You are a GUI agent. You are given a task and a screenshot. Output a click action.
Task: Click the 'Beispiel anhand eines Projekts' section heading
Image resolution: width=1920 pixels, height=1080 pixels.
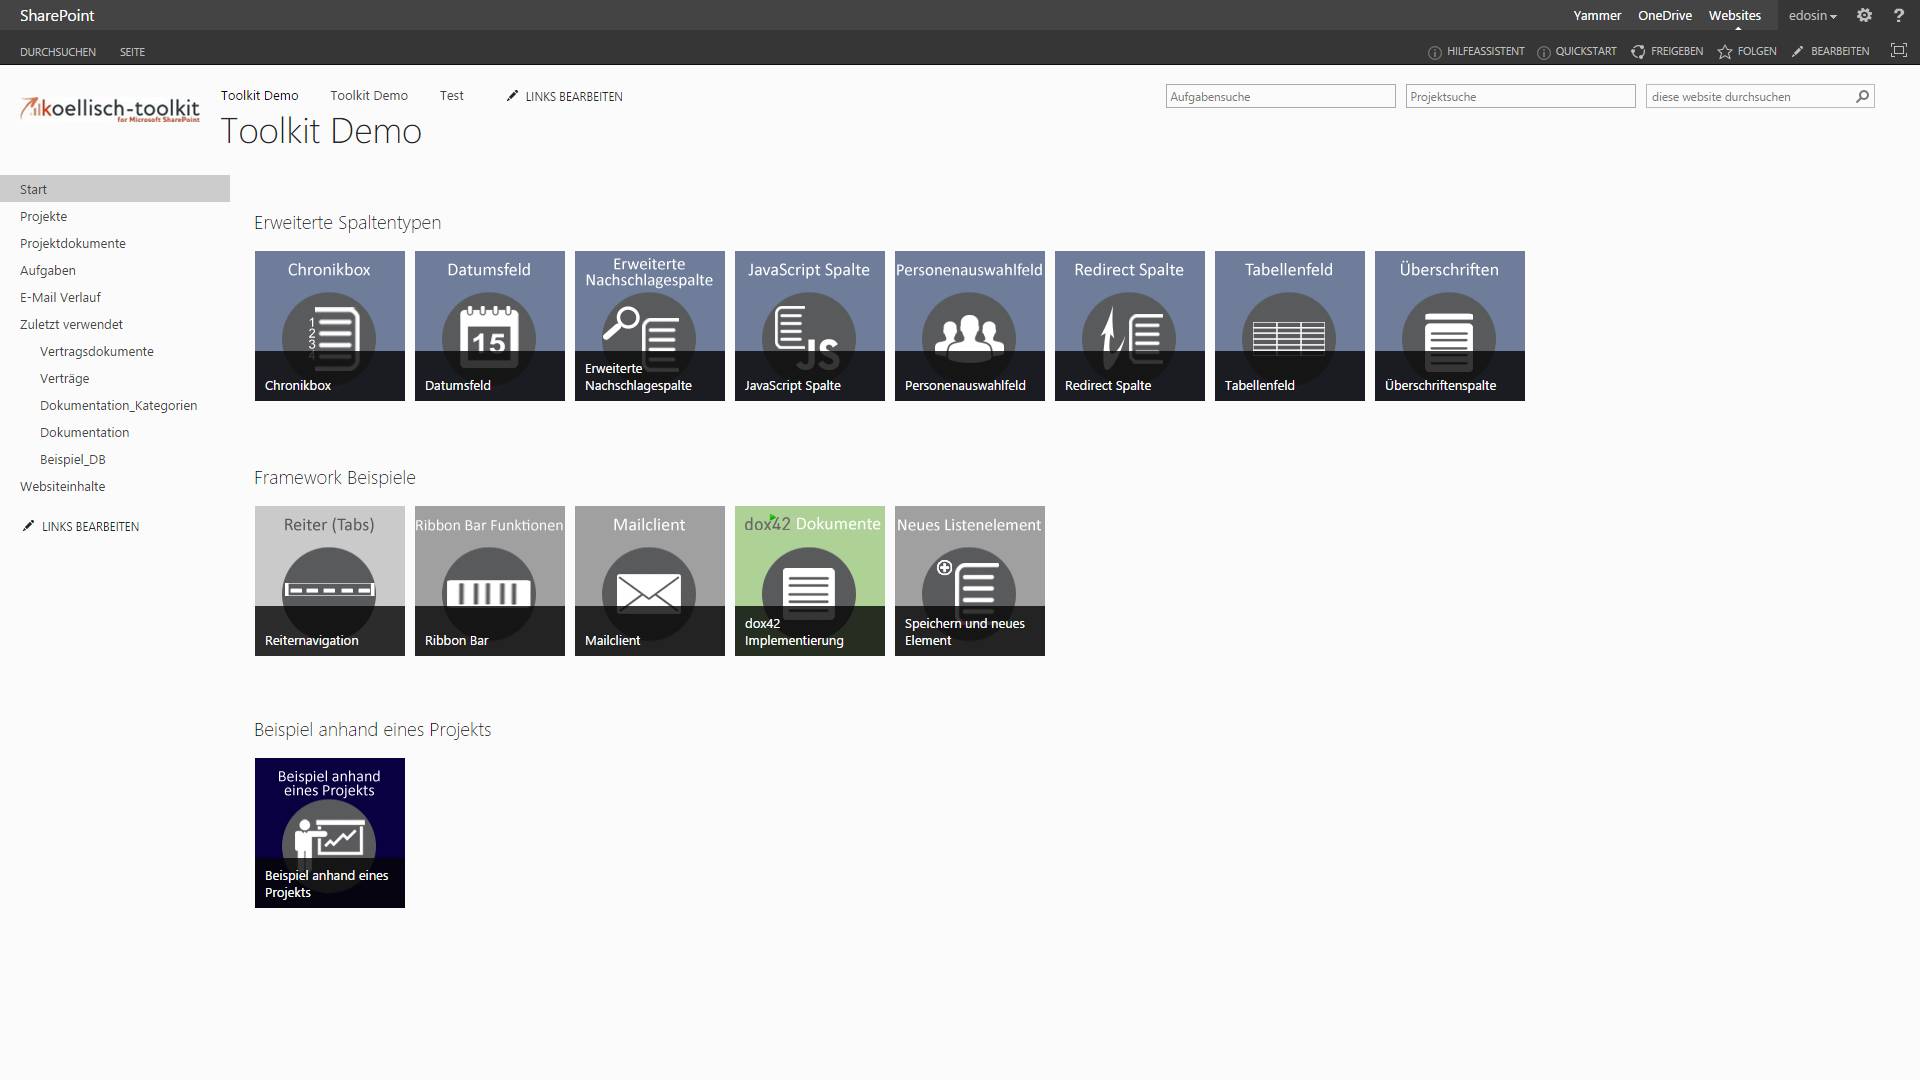pos(373,730)
